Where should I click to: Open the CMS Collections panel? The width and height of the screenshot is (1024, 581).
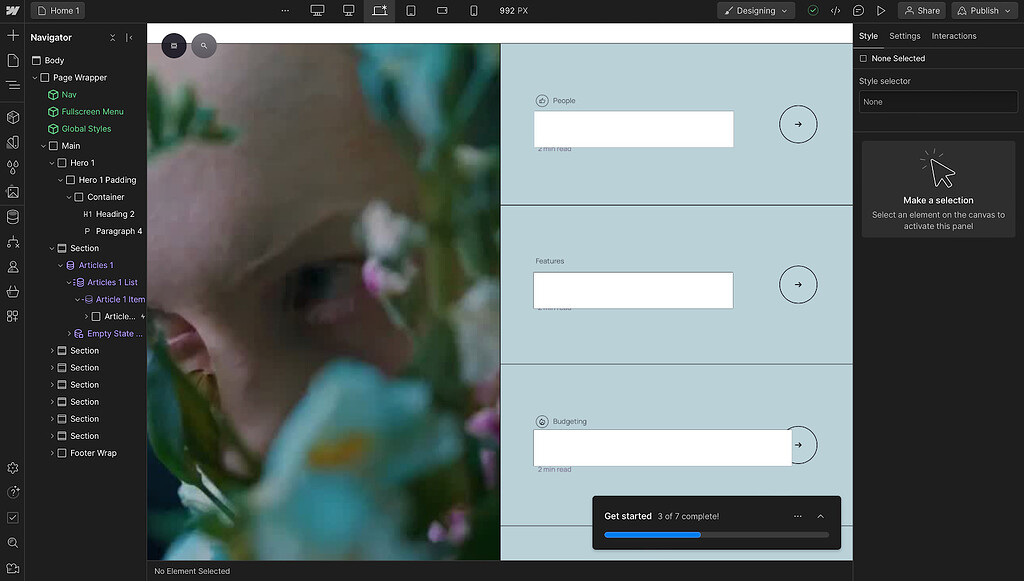click(14, 216)
